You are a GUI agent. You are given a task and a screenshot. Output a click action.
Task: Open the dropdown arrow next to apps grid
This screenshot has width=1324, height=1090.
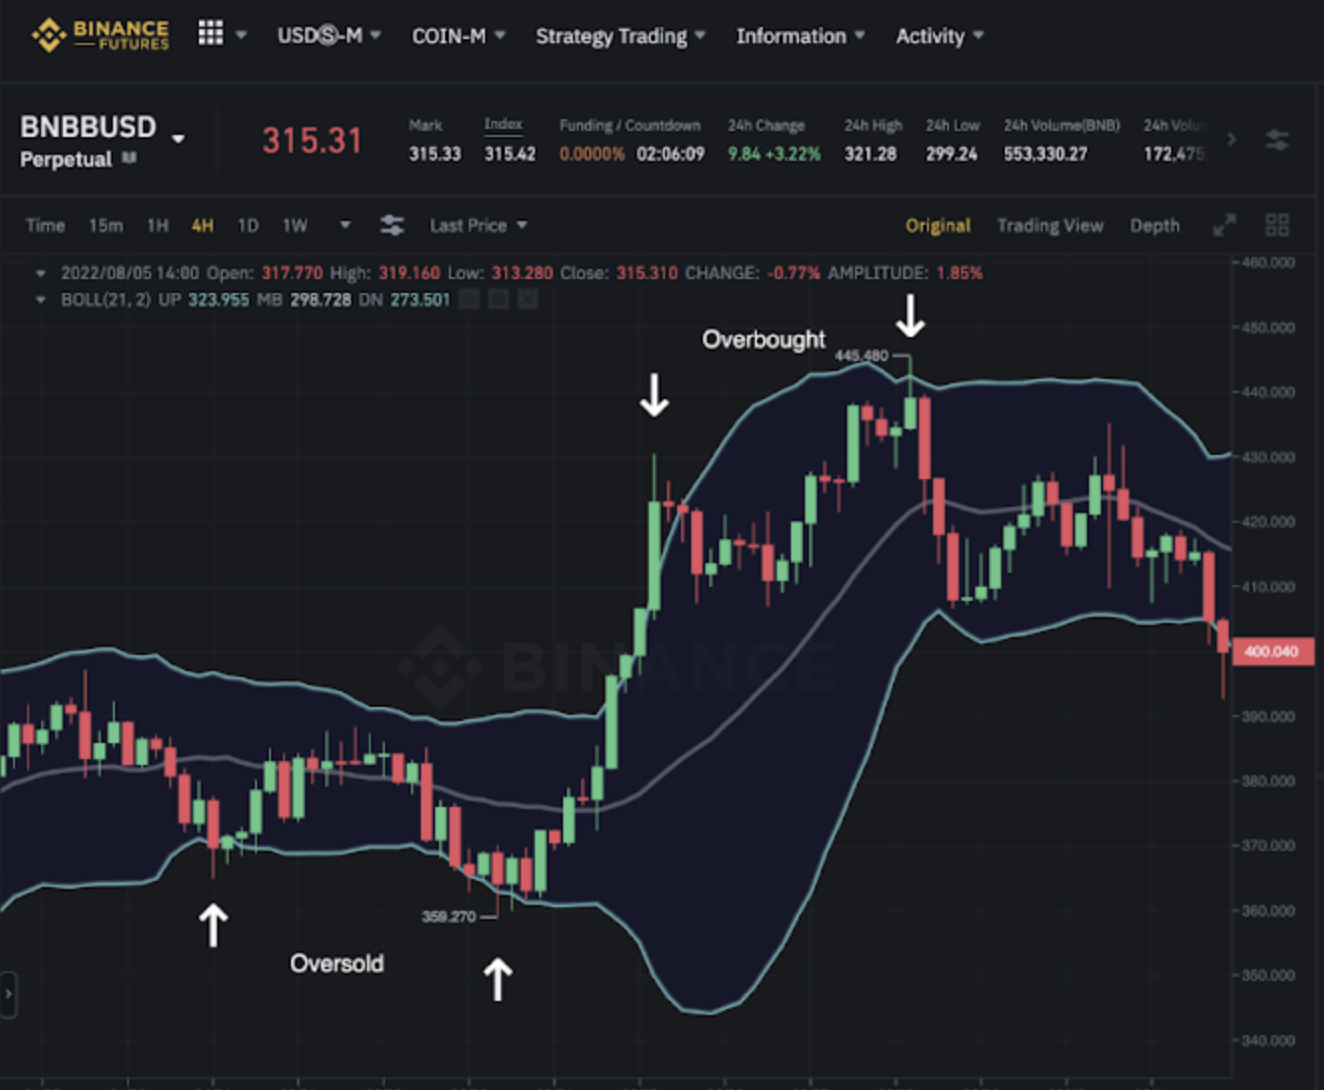[241, 35]
